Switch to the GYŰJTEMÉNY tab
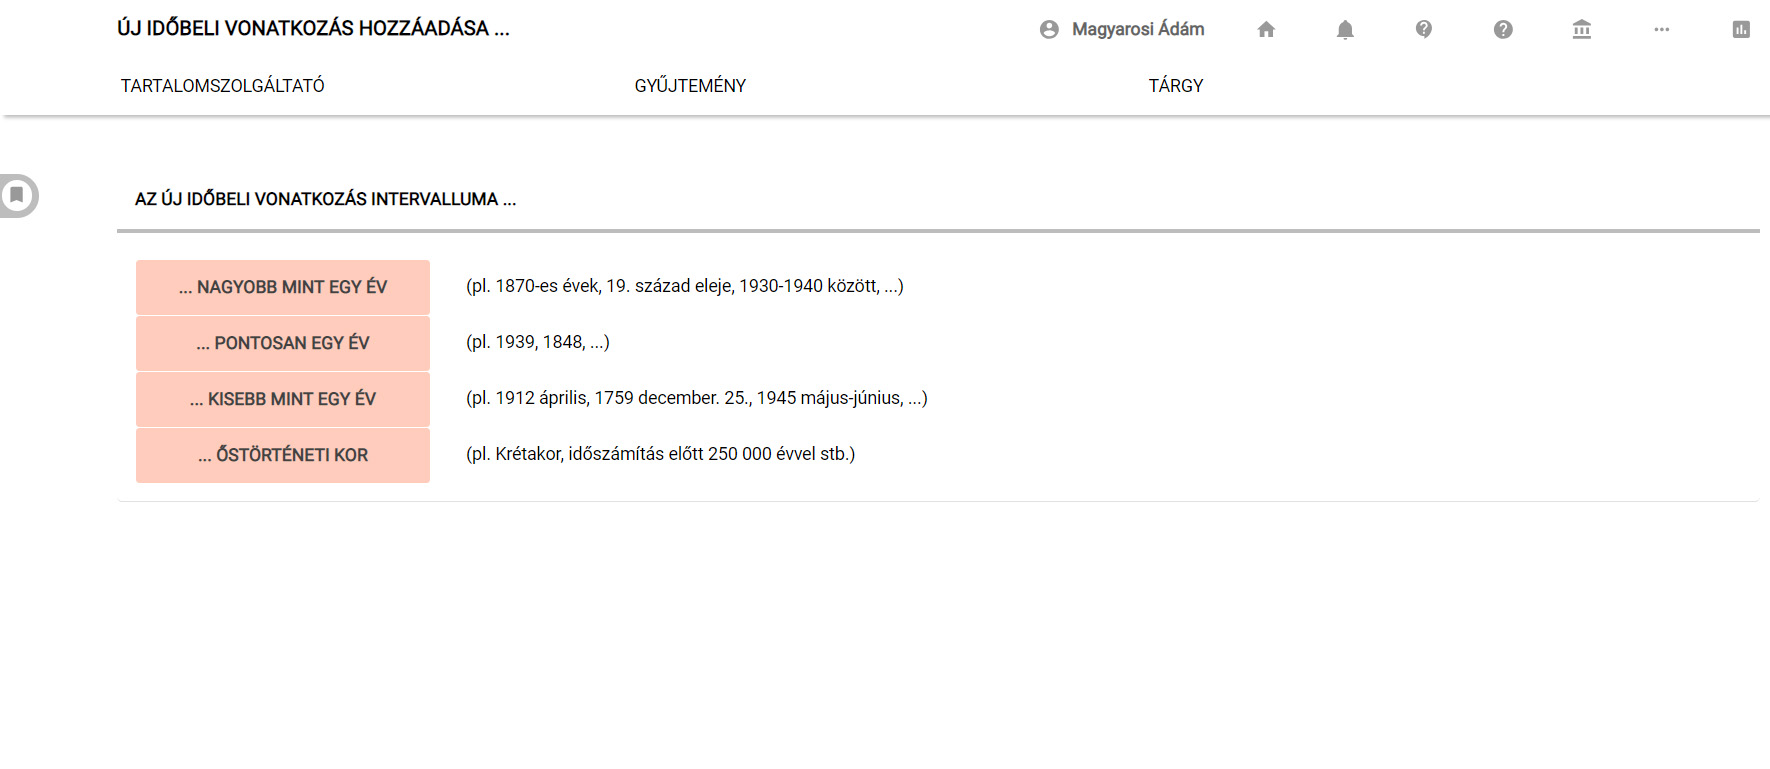The image size is (1770, 769). click(690, 86)
